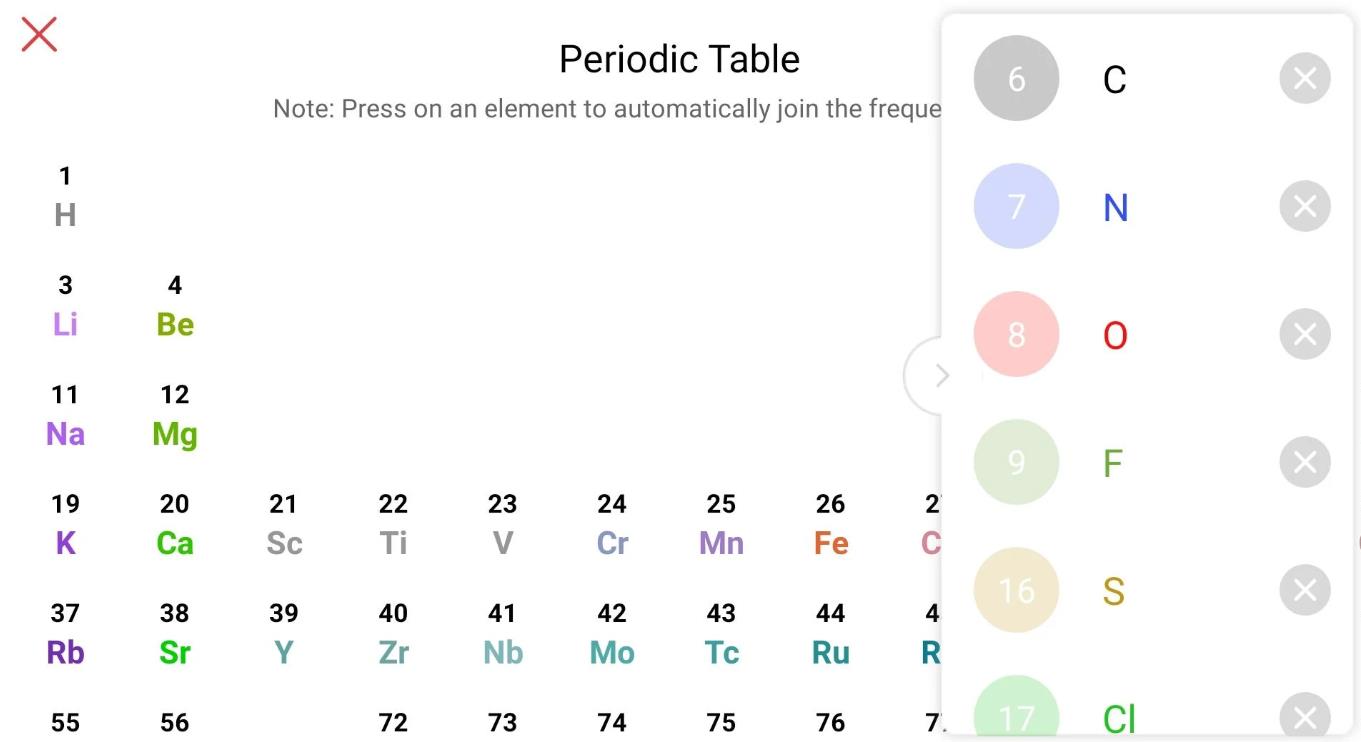
Task: Select the Tc technetium element
Action: [x=721, y=635]
